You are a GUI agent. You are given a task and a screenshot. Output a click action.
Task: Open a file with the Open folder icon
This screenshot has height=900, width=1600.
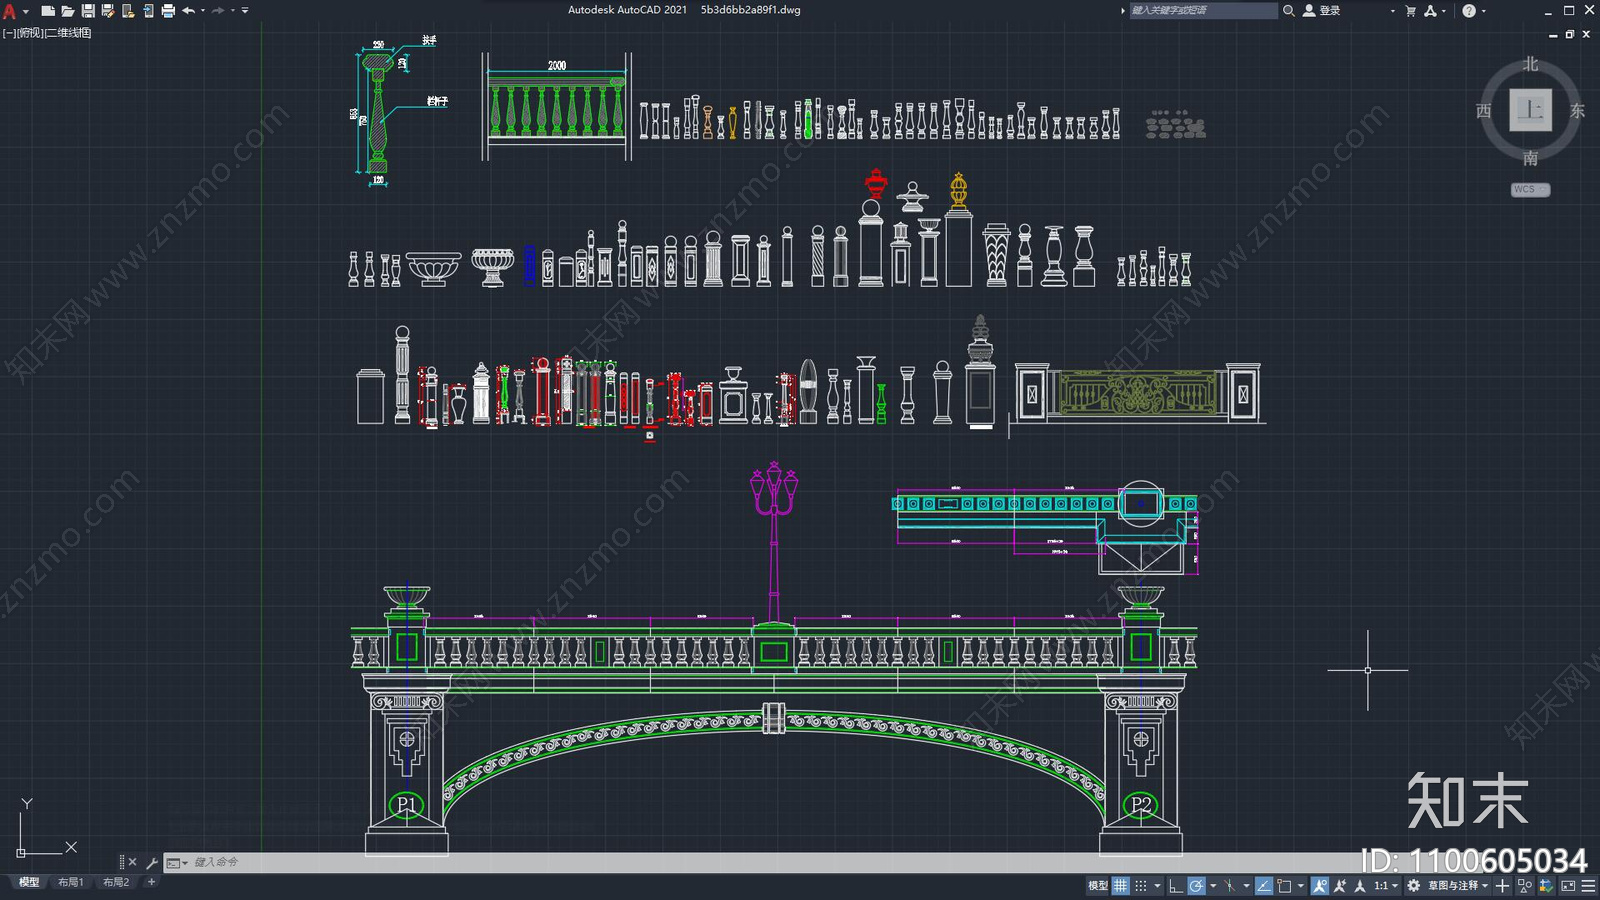(68, 11)
